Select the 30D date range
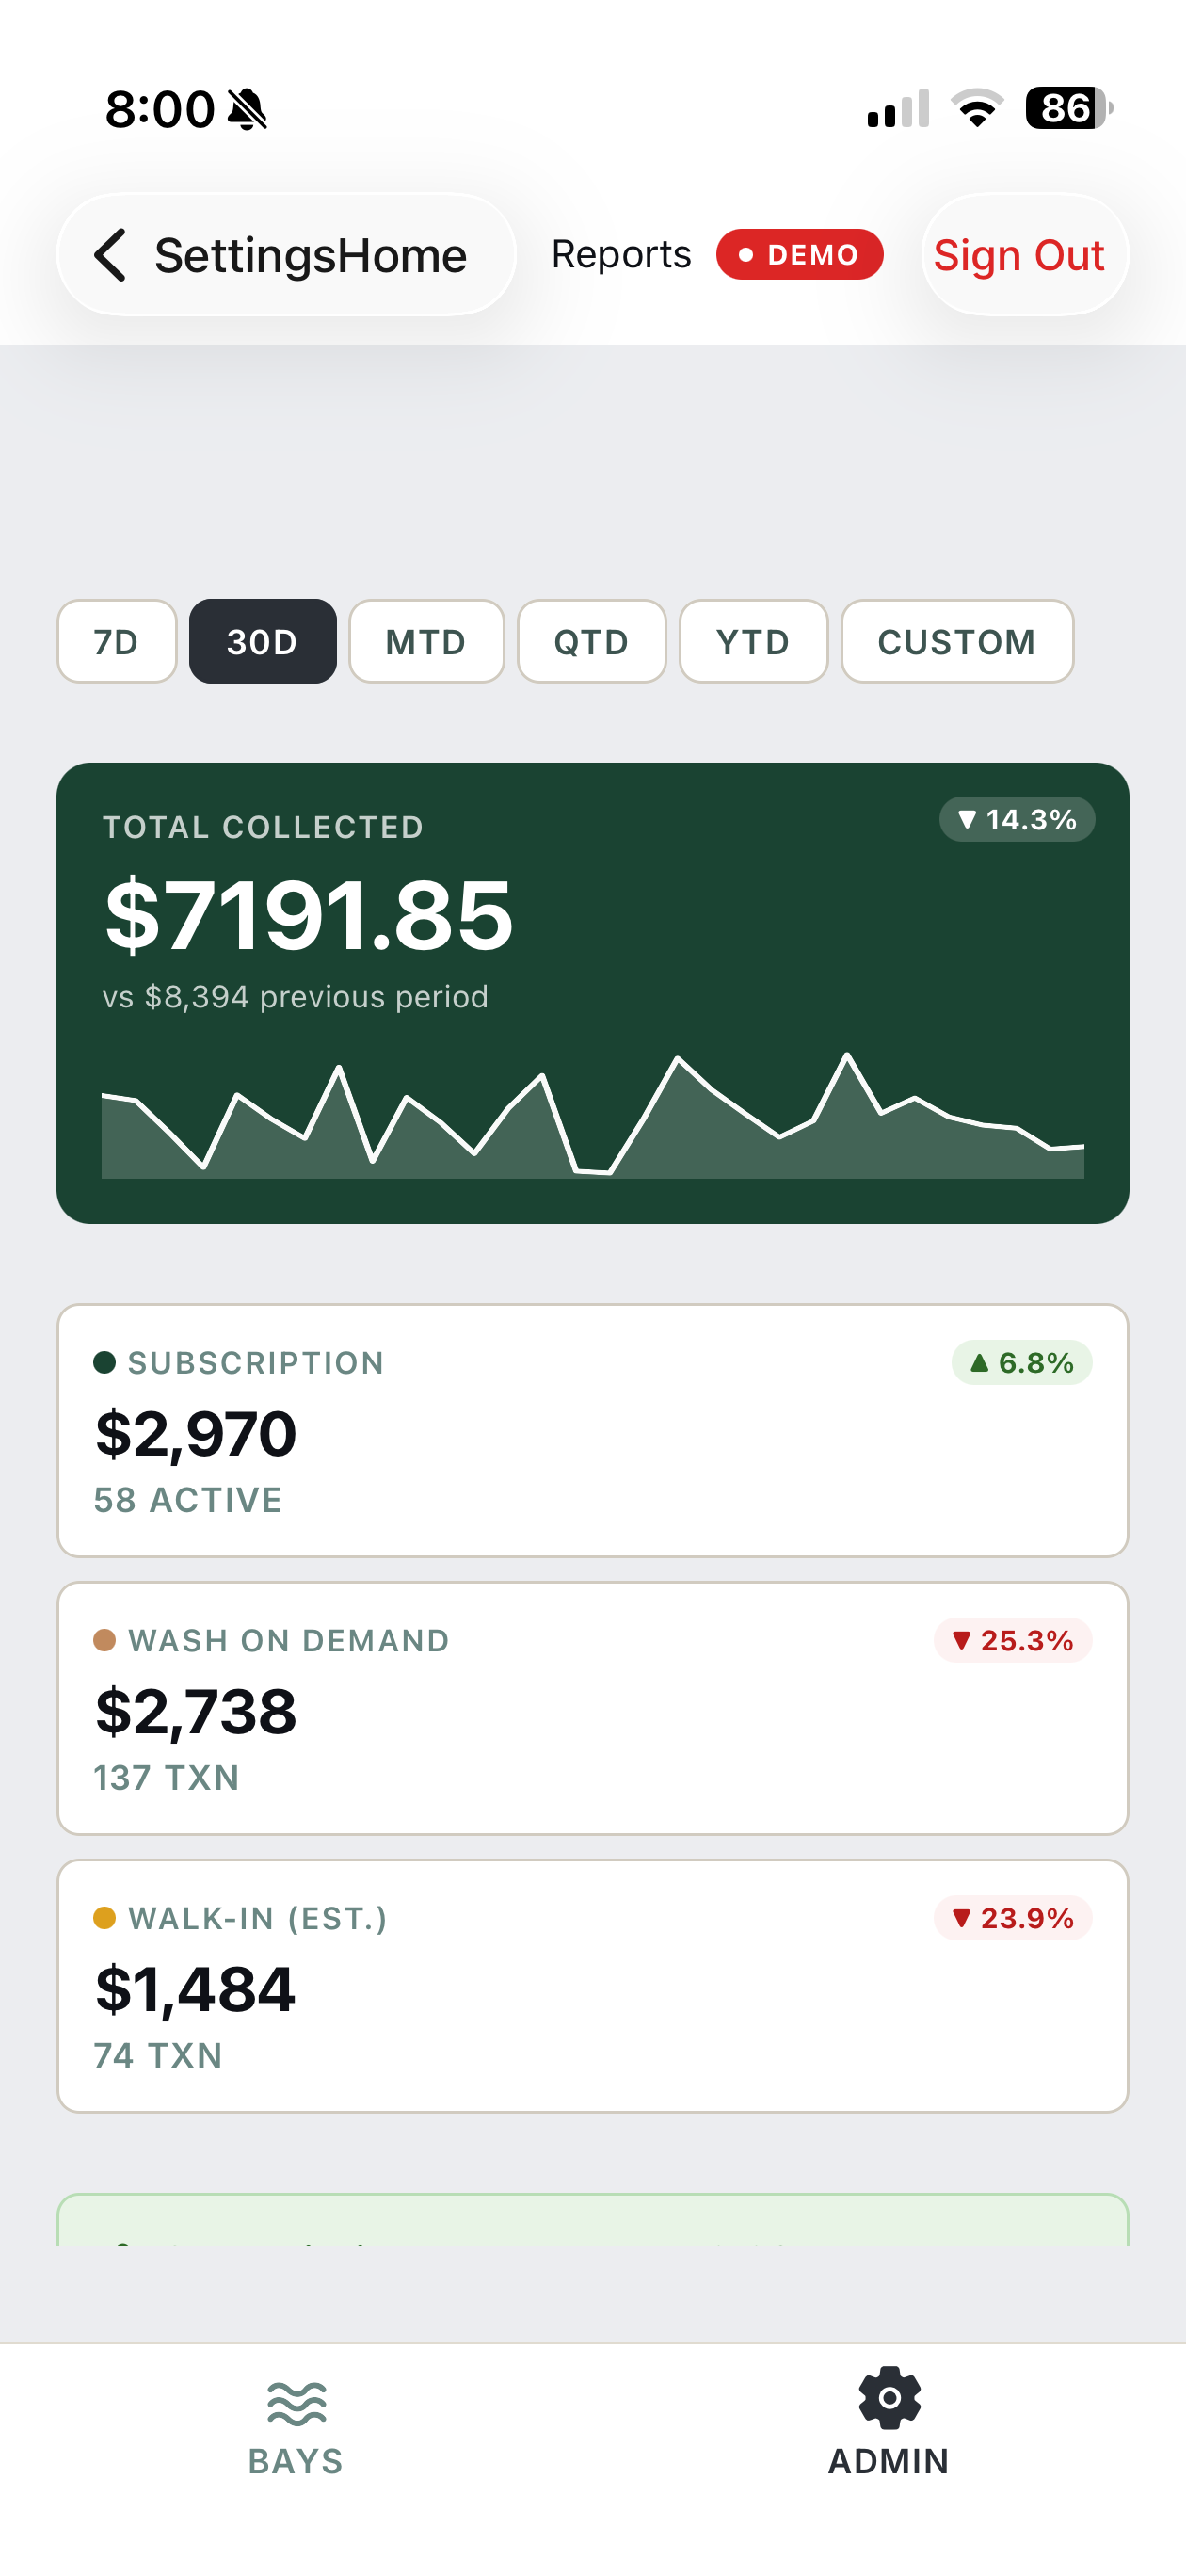 click(x=262, y=641)
